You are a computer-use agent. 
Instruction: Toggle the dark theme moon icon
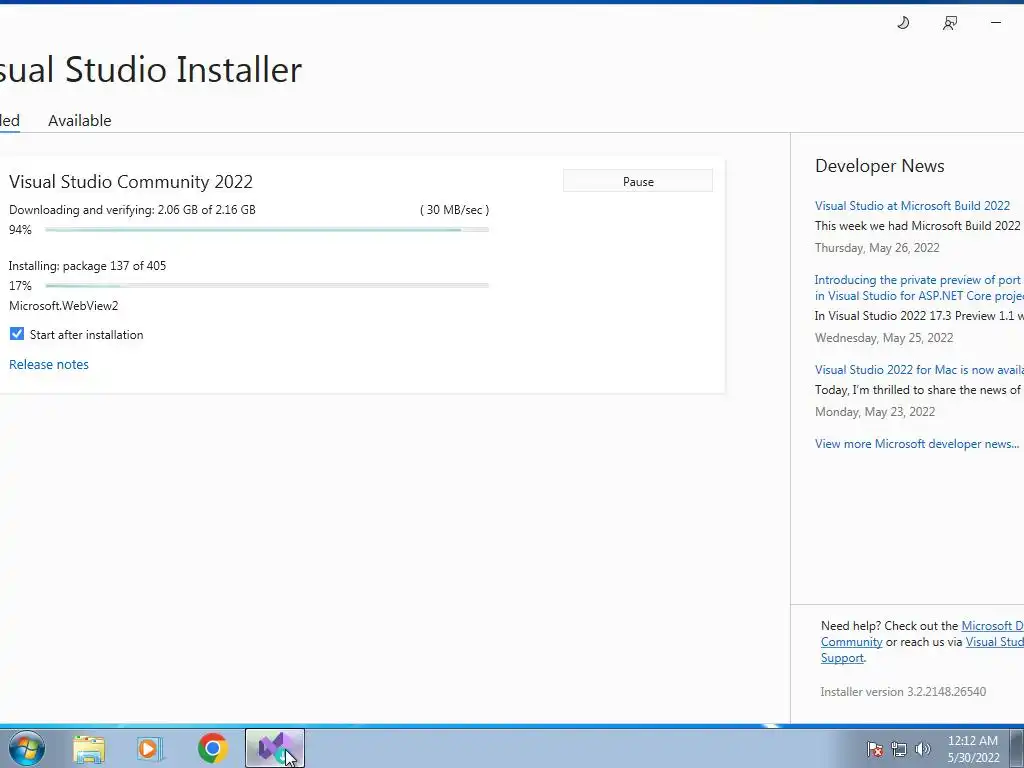click(903, 23)
